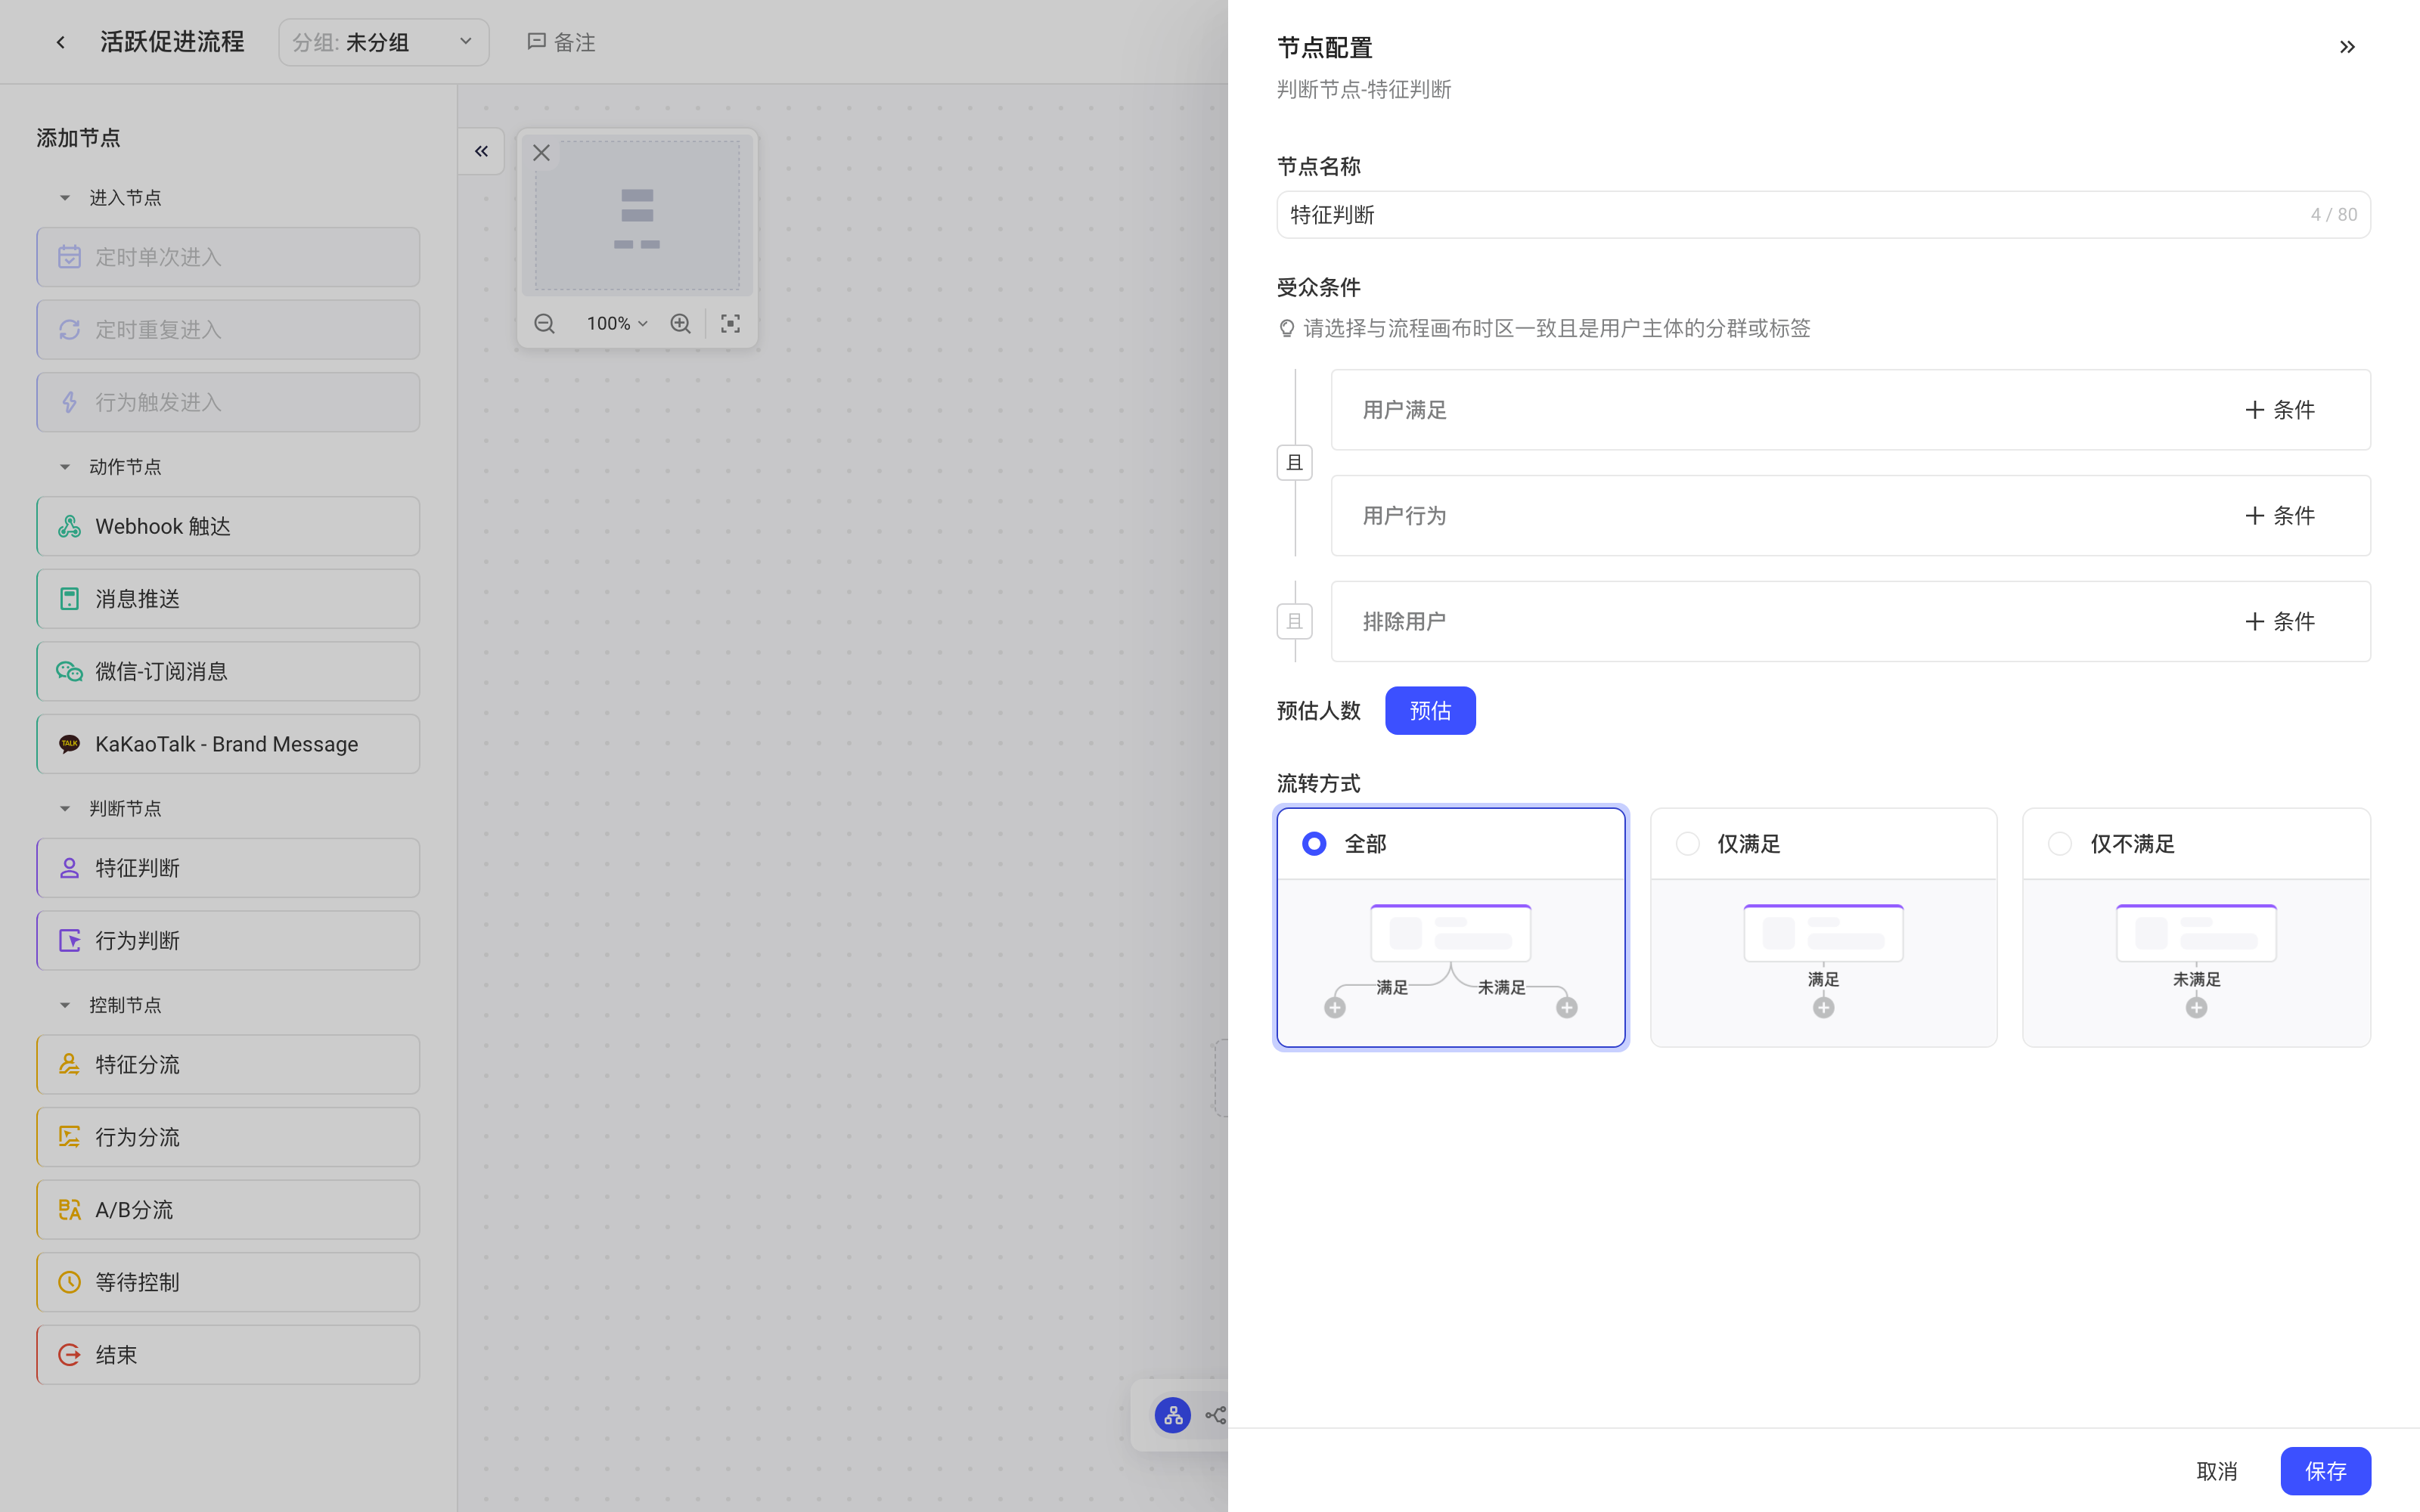Save the node configuration
Screen dimensions: 2420x1512
(x=2325, y=1471)
